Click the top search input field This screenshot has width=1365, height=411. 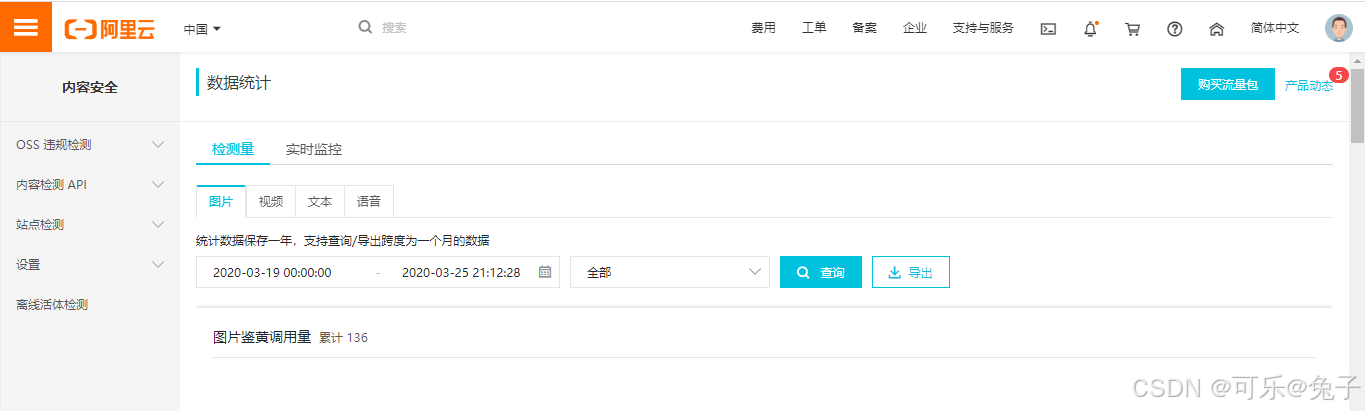520,28
